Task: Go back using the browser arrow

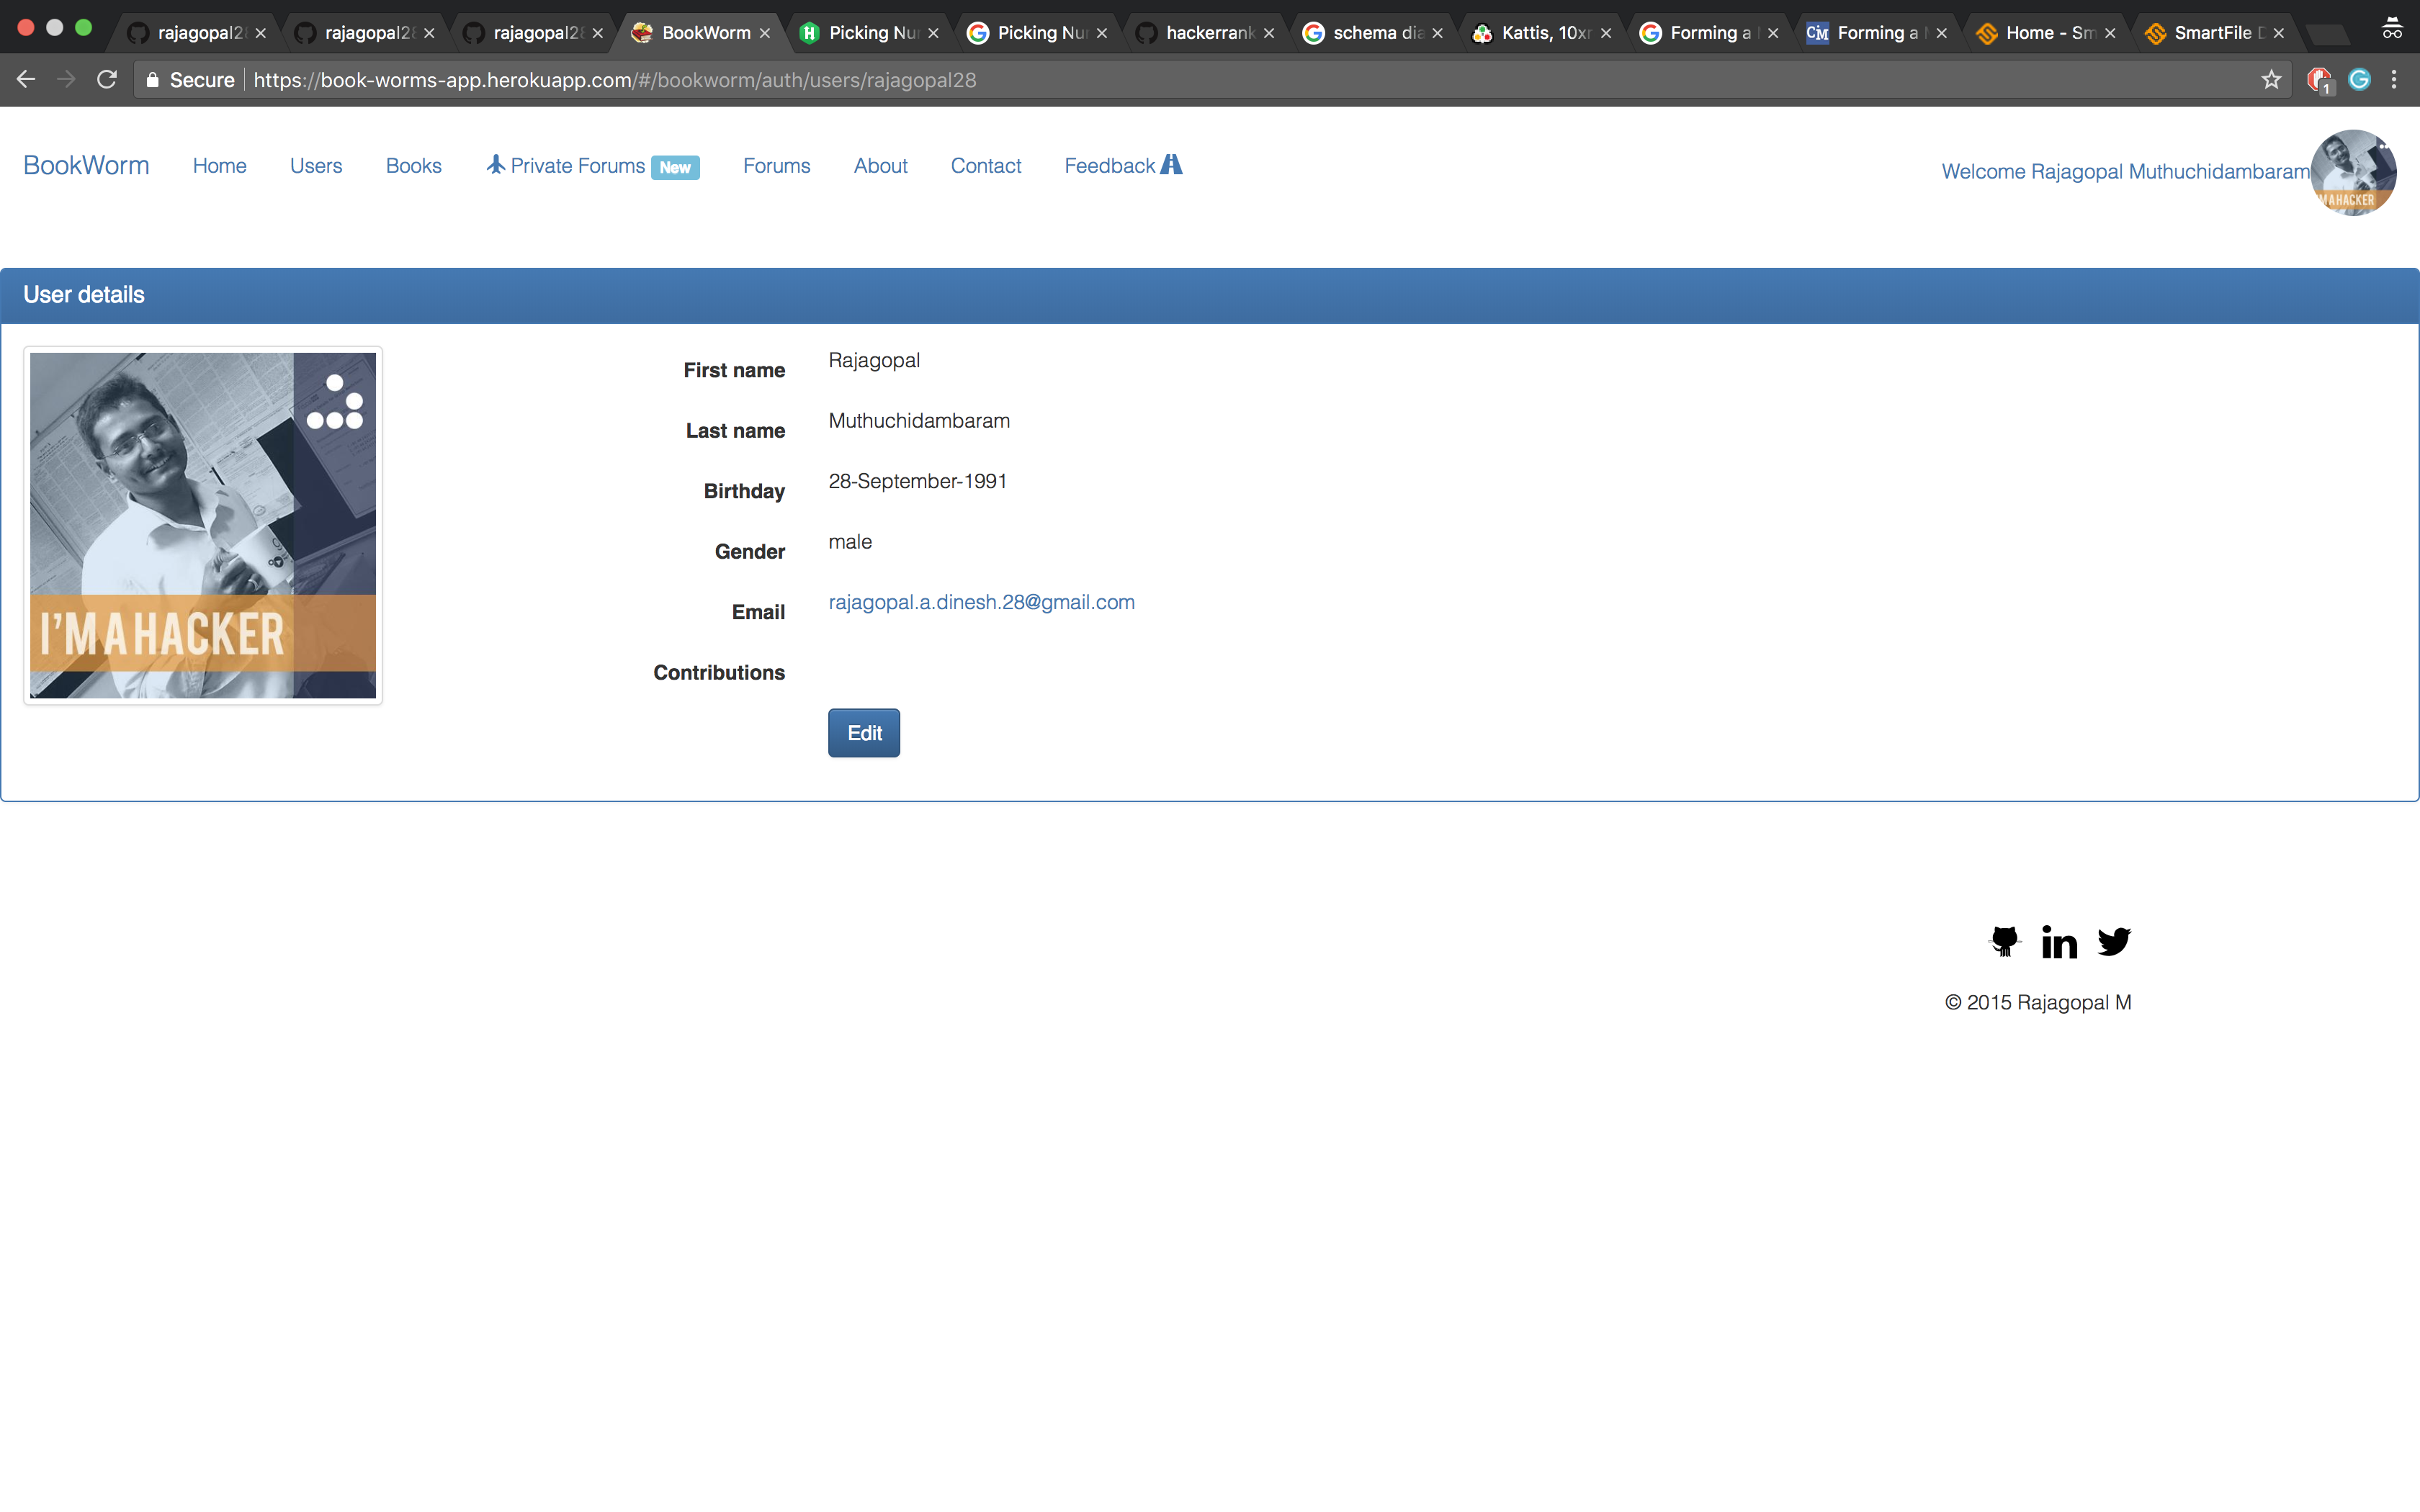Action: [x=26, y=80]
